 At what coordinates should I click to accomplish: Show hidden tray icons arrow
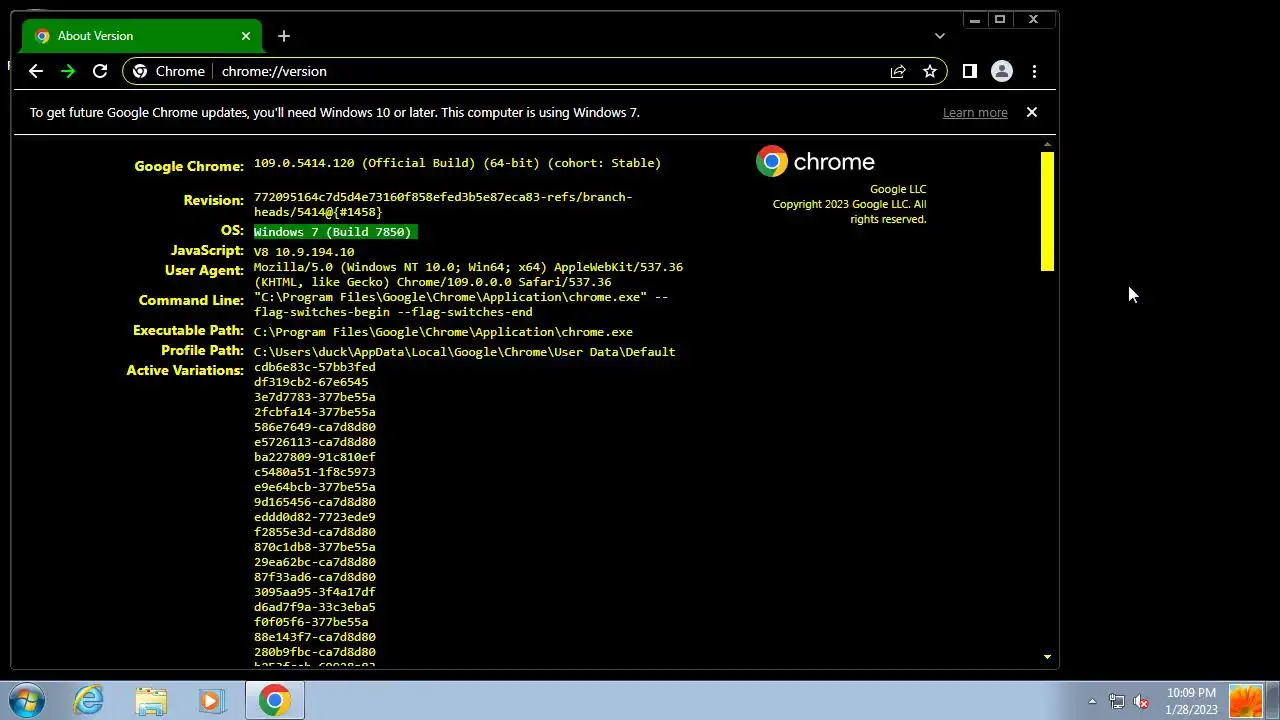coord(1092,701)
